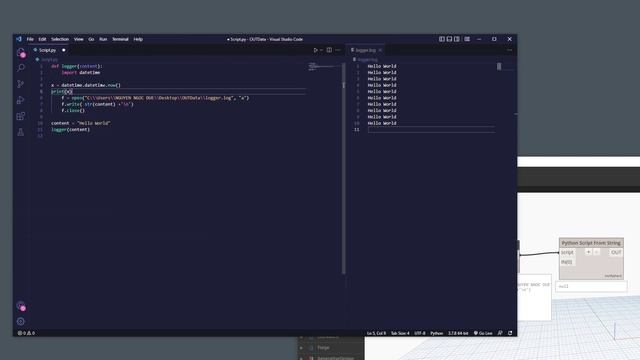This screenshot has width=640, height=360.
Task: Add an input with the + button on the Dynamo node
Action: click(588, 252)
